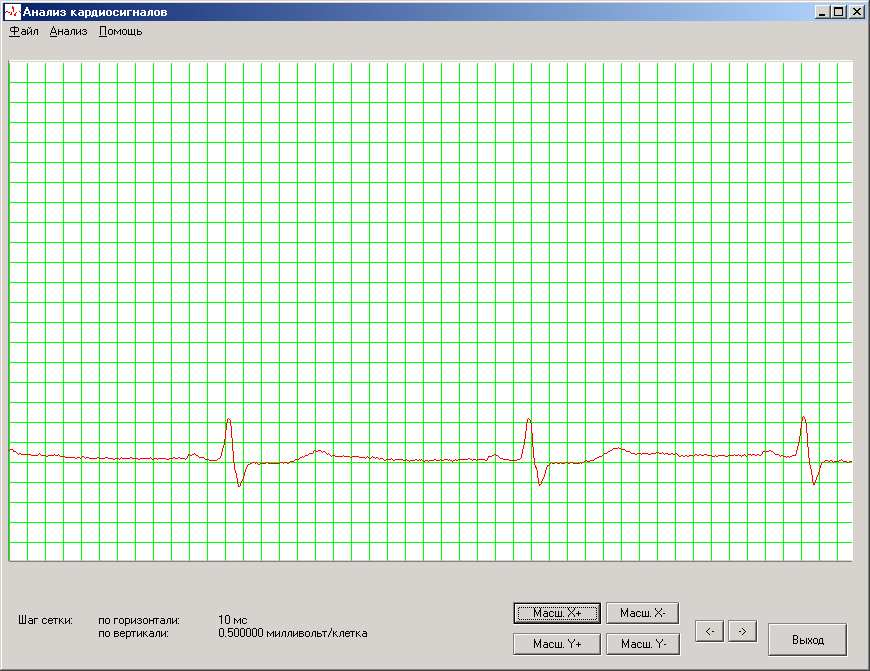Shift the signal left with the <- button
This screenshot has width=870, height=671.
710,632
